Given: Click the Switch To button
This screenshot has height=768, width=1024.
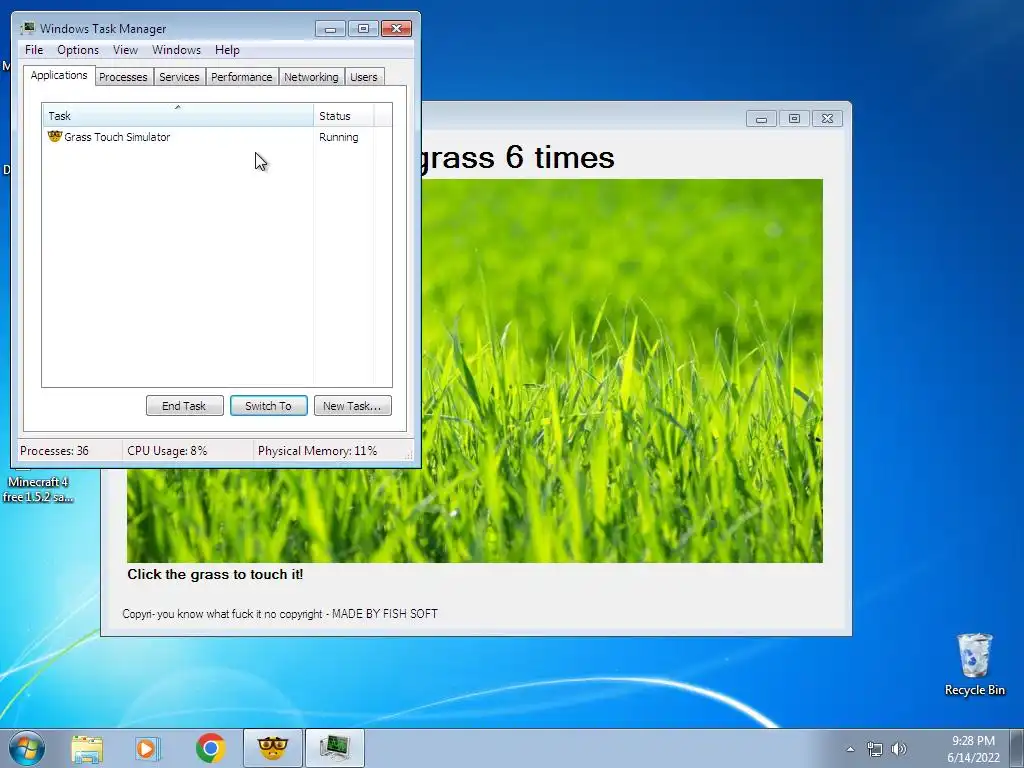Looking at the screenshot, I should (268, 406).
